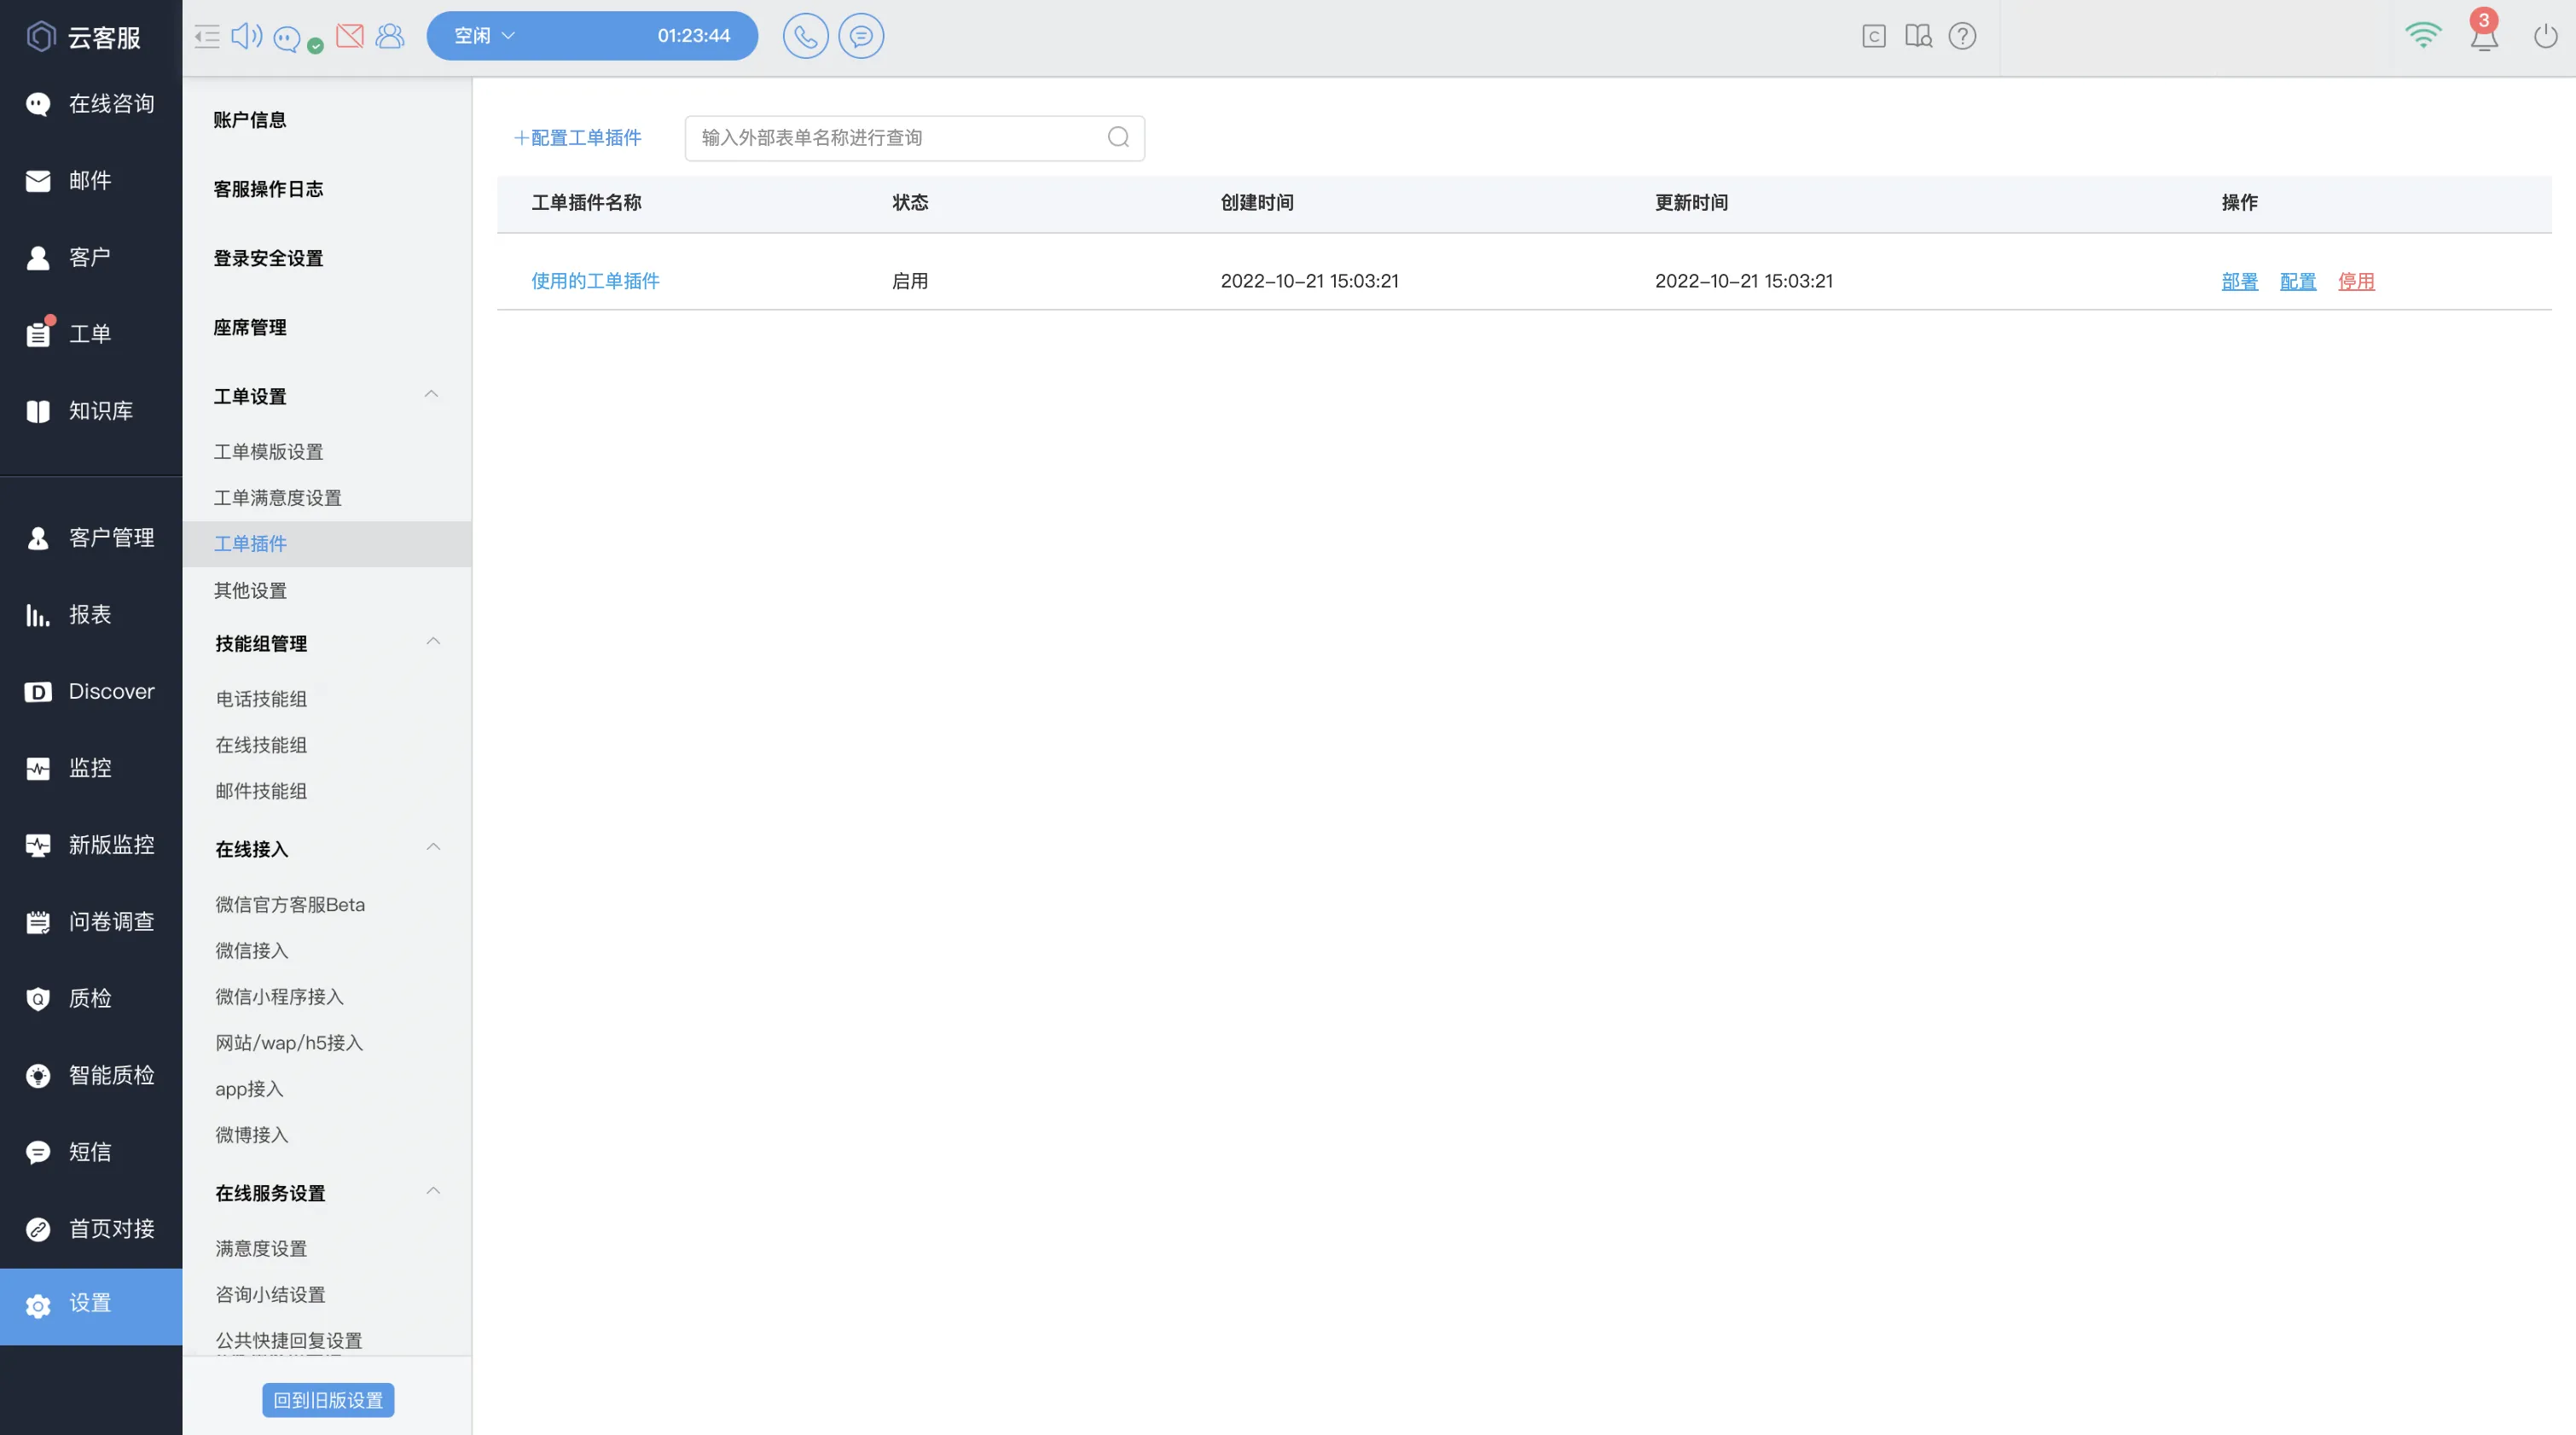Select app接入
The width and height of the screenshot is (2576, 1435).
[249, 1089]
